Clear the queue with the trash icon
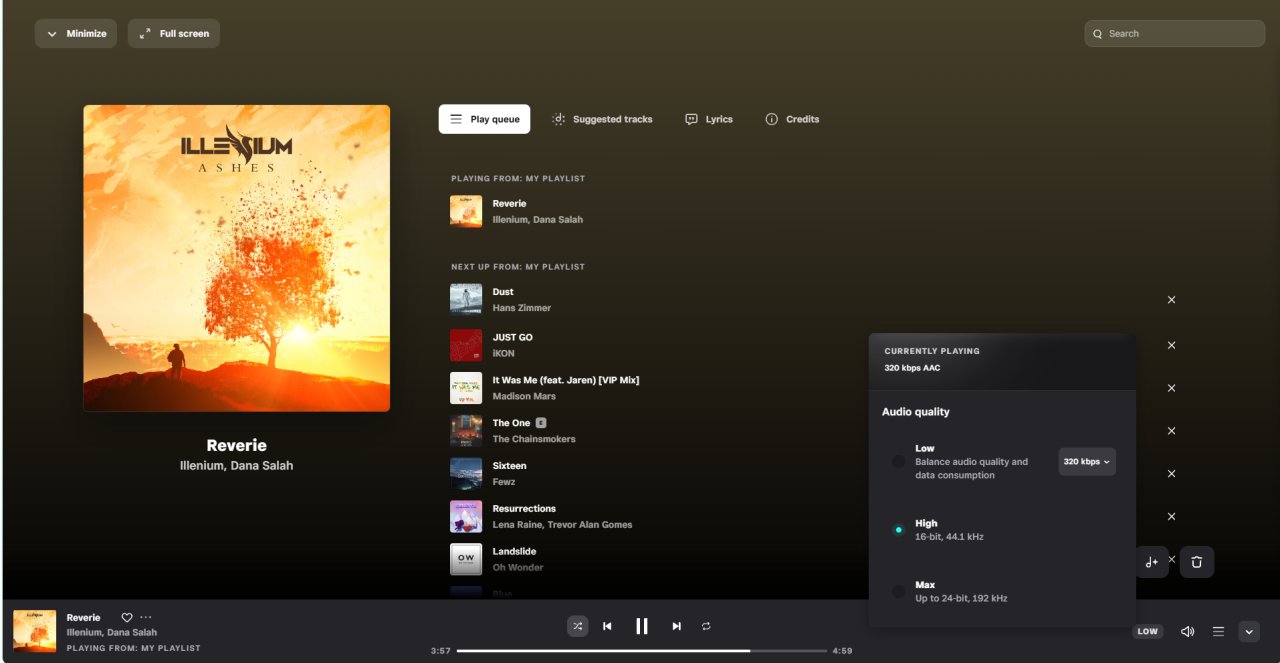 [1197, 562]
